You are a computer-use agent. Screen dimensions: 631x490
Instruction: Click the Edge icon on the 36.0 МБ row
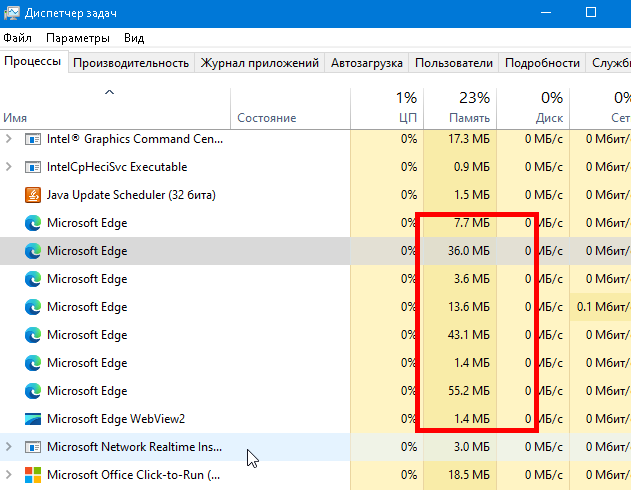32,251
